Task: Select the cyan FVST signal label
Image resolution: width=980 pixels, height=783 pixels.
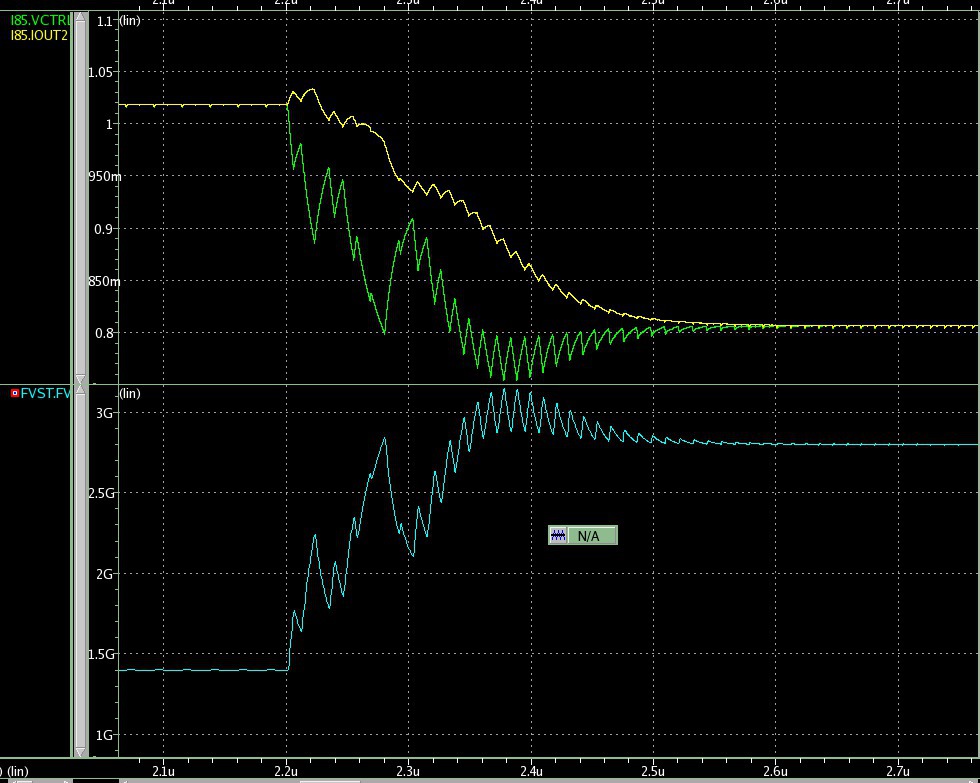Action: (46, 394)
